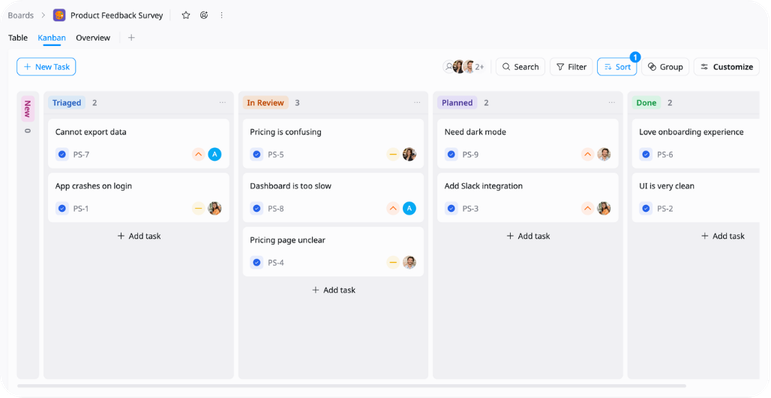Click the medium priority icon on PS-4

393,263
